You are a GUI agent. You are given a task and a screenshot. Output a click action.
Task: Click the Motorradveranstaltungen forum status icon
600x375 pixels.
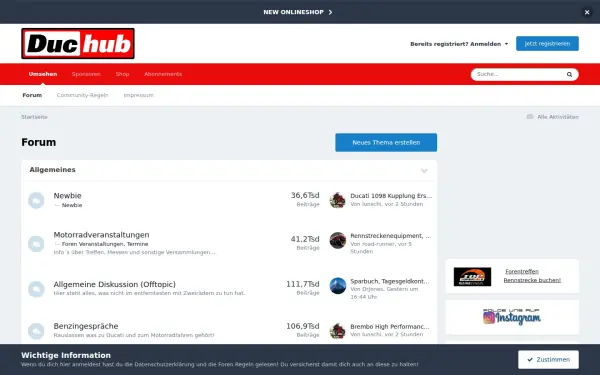(36, 244)
